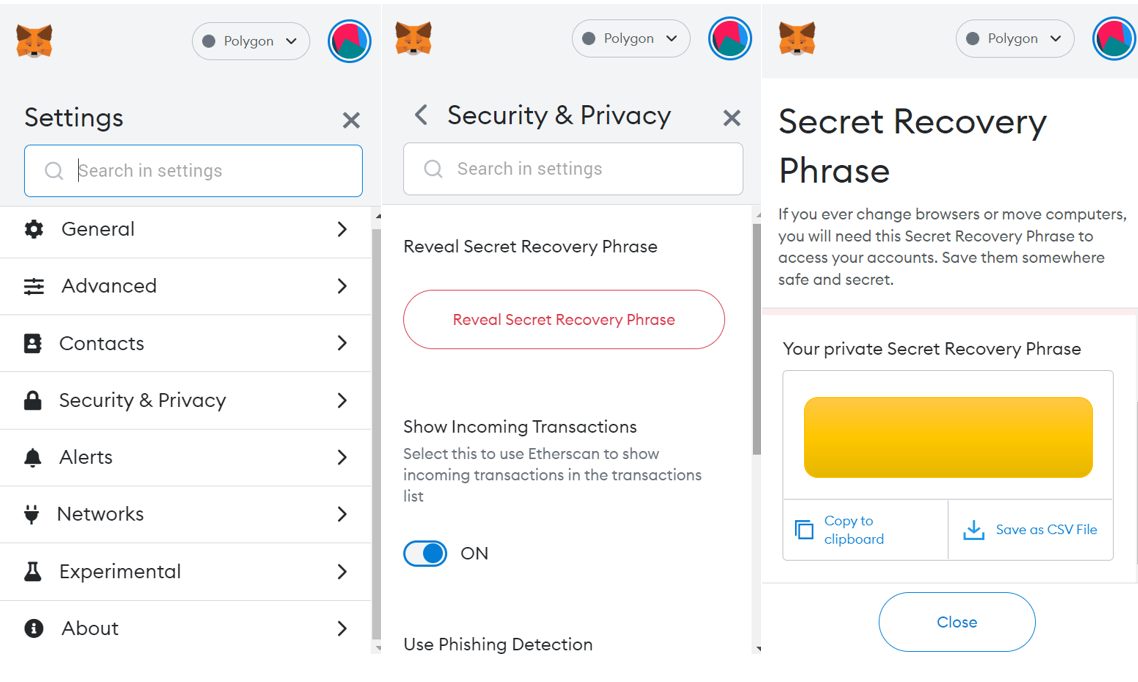1138x682 pixels.
Task: Turn off Show Incoming Transactions toggle
Action: coord(425,554)
